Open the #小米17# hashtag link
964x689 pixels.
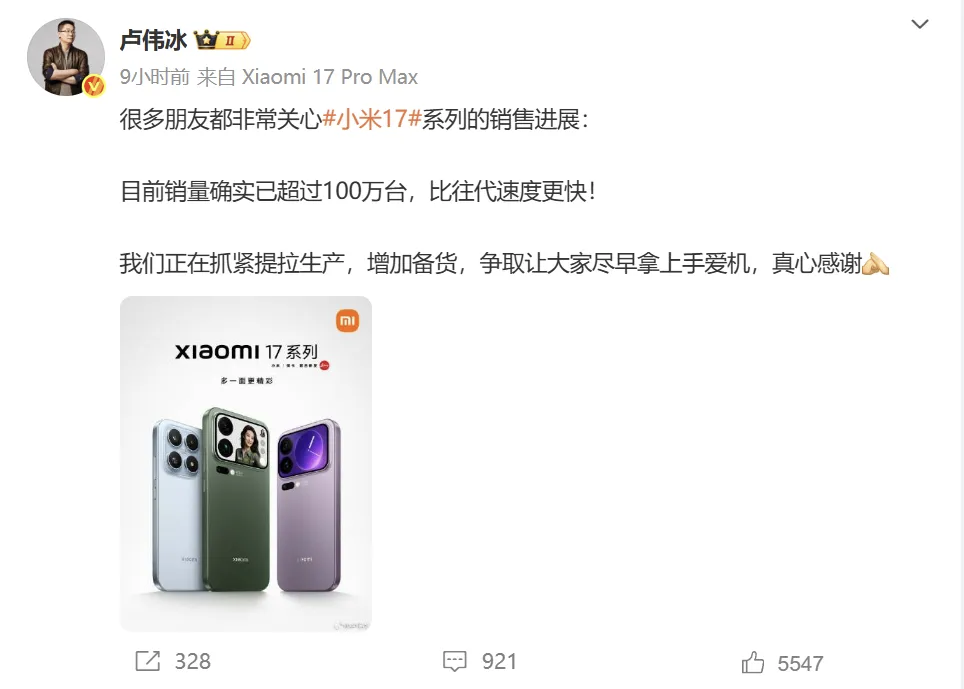(372, 119)
